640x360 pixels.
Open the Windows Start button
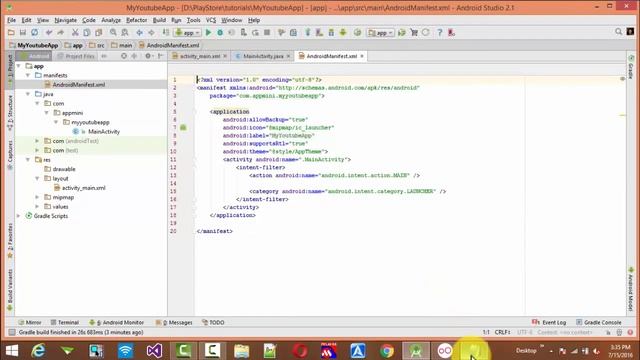(11, 351)
